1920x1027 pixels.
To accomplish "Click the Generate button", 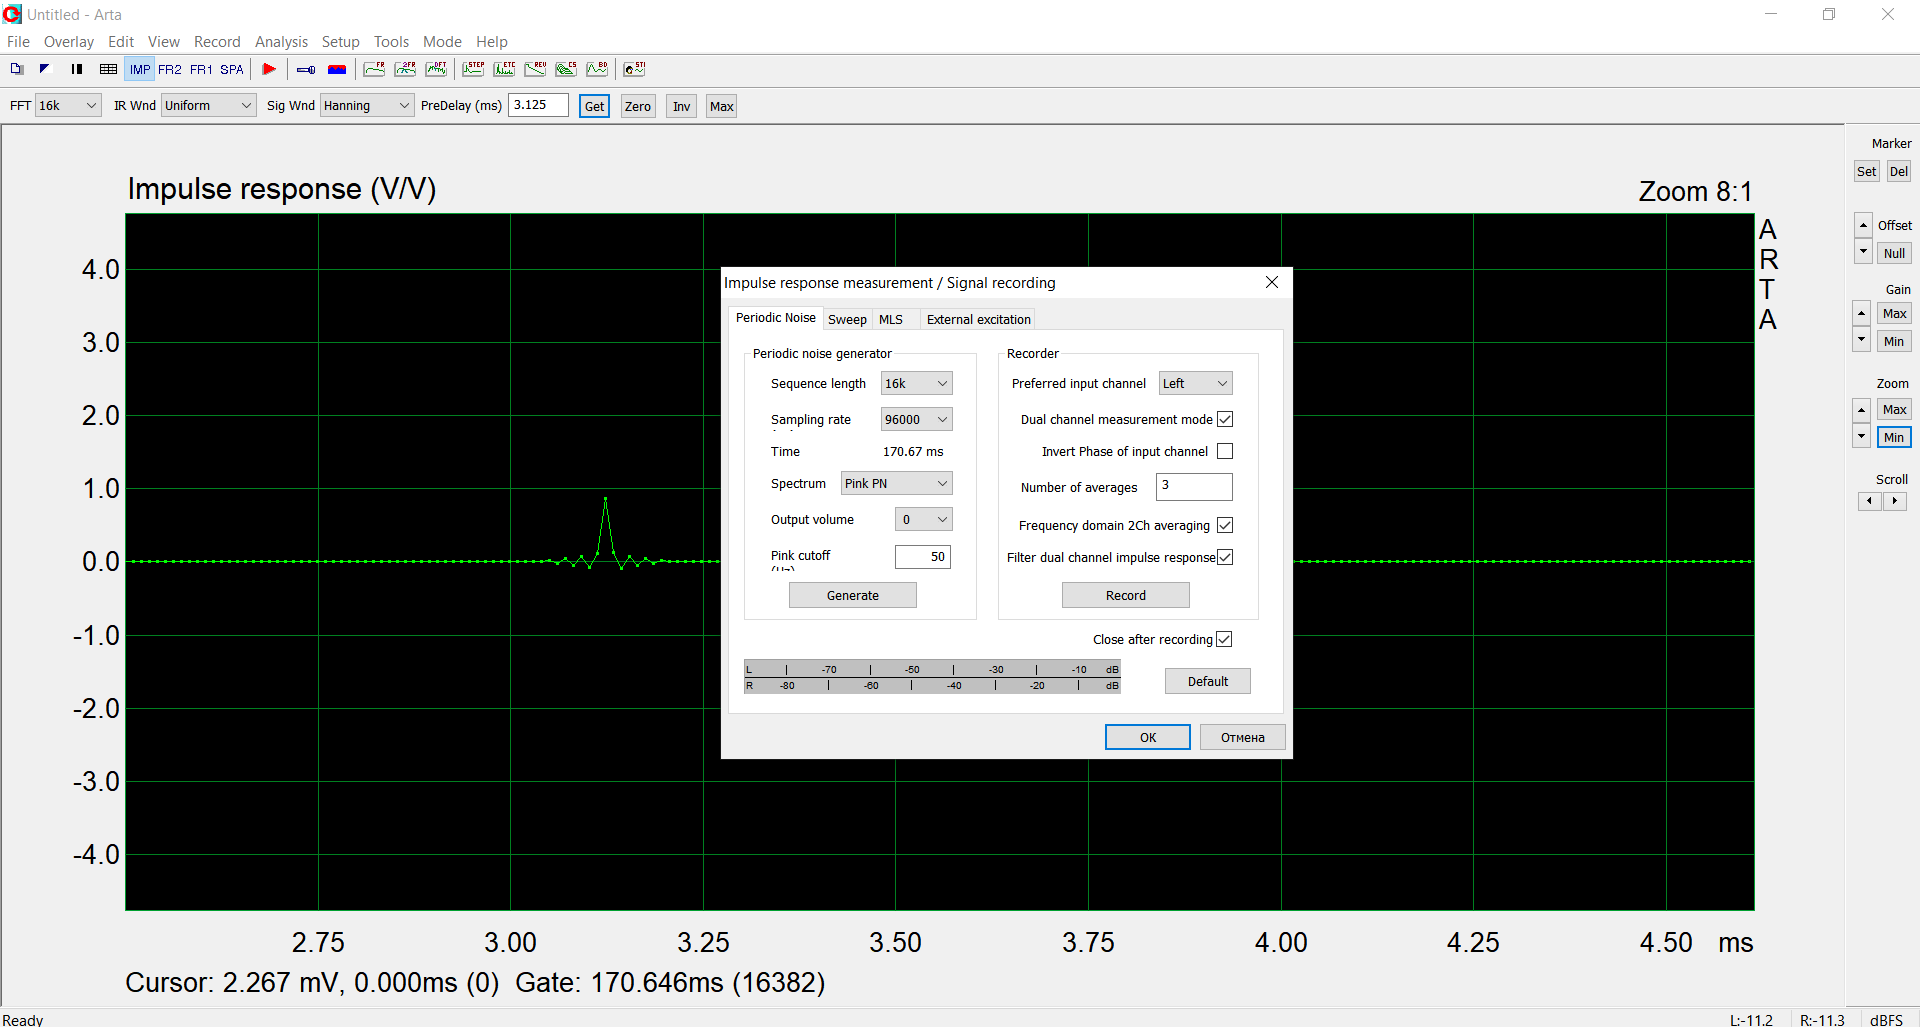I will coord(852,596).
